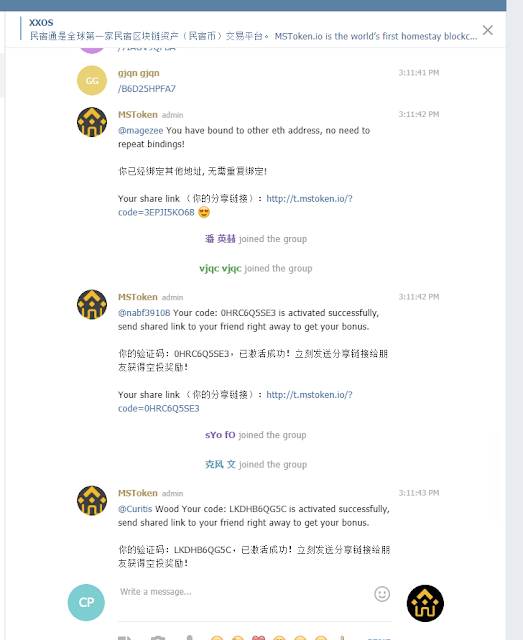The width and height of the screenshot is (523, 640).
Task: Click MSToken avatar on nabf39108 message
Action: (92, 304)
